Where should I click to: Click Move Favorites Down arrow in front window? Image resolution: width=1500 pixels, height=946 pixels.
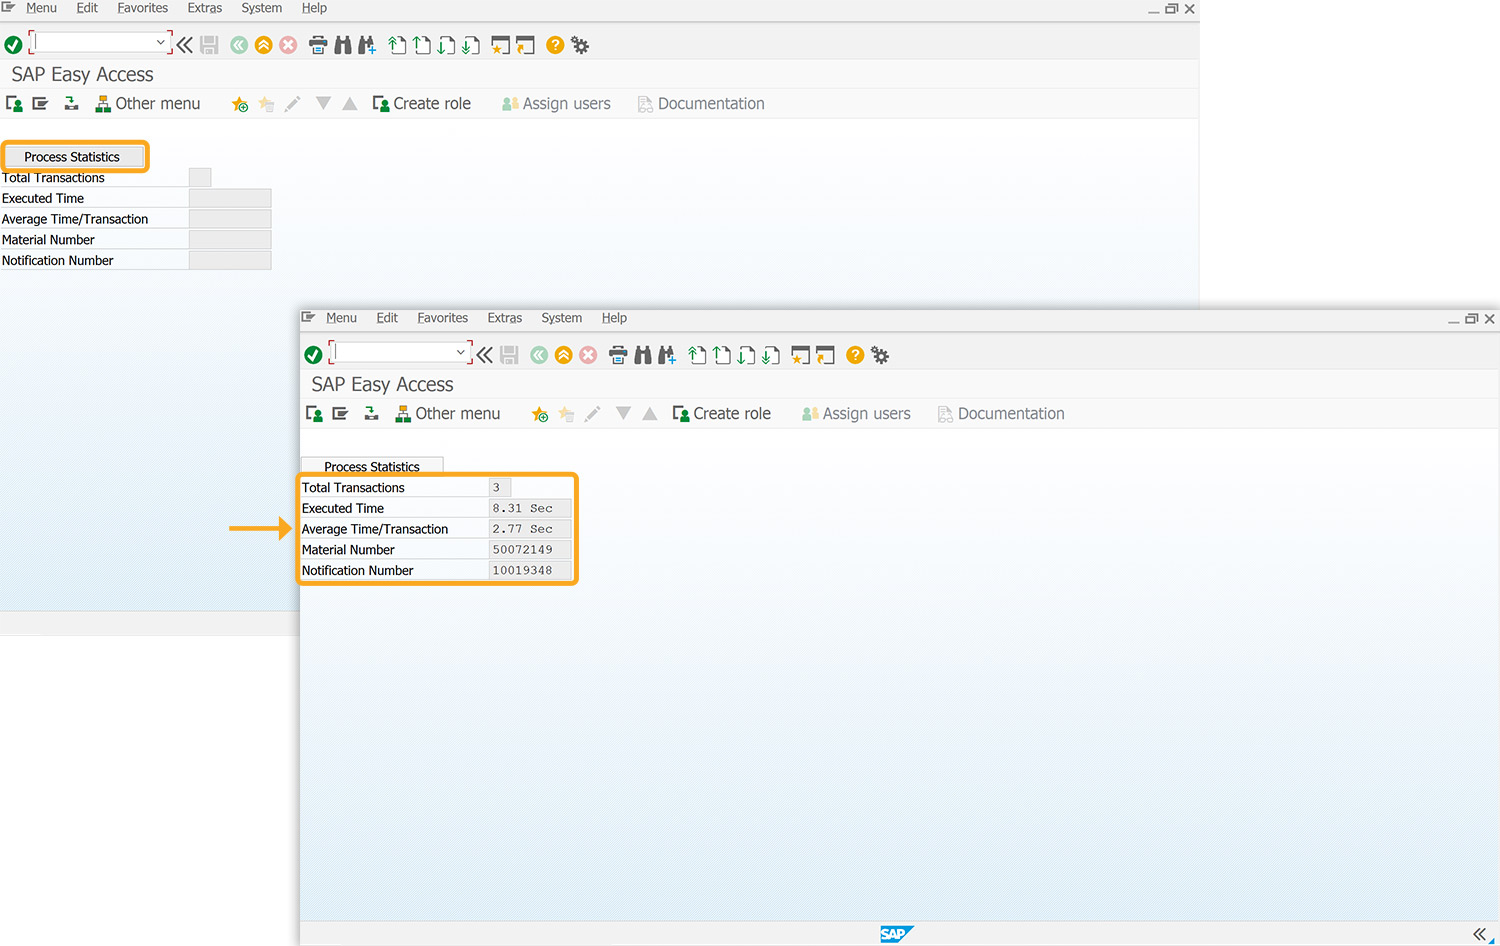[623, 413]
